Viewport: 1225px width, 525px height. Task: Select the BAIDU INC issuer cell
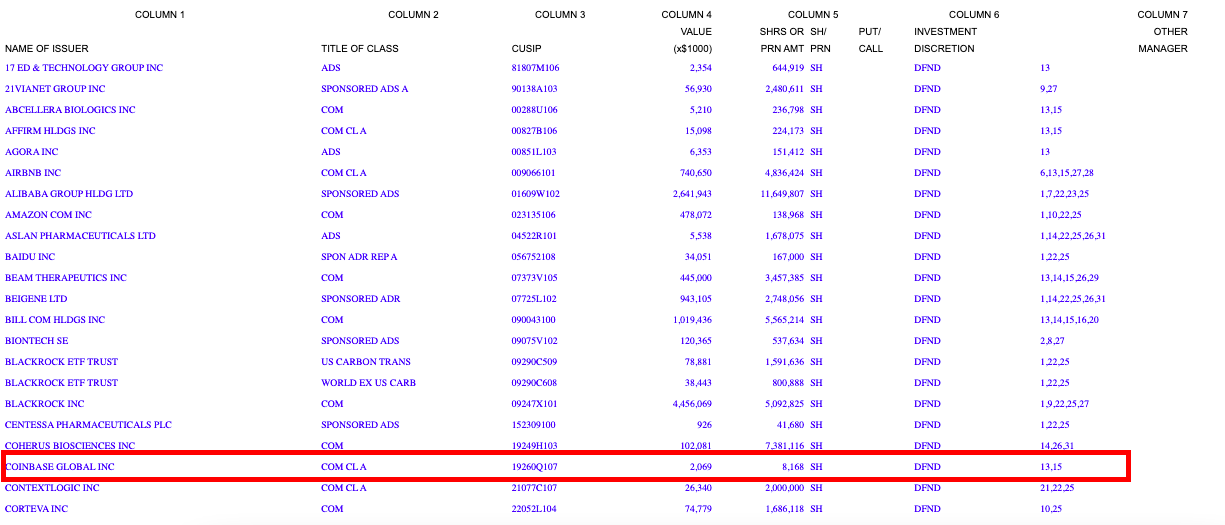(x=30, y=257)
